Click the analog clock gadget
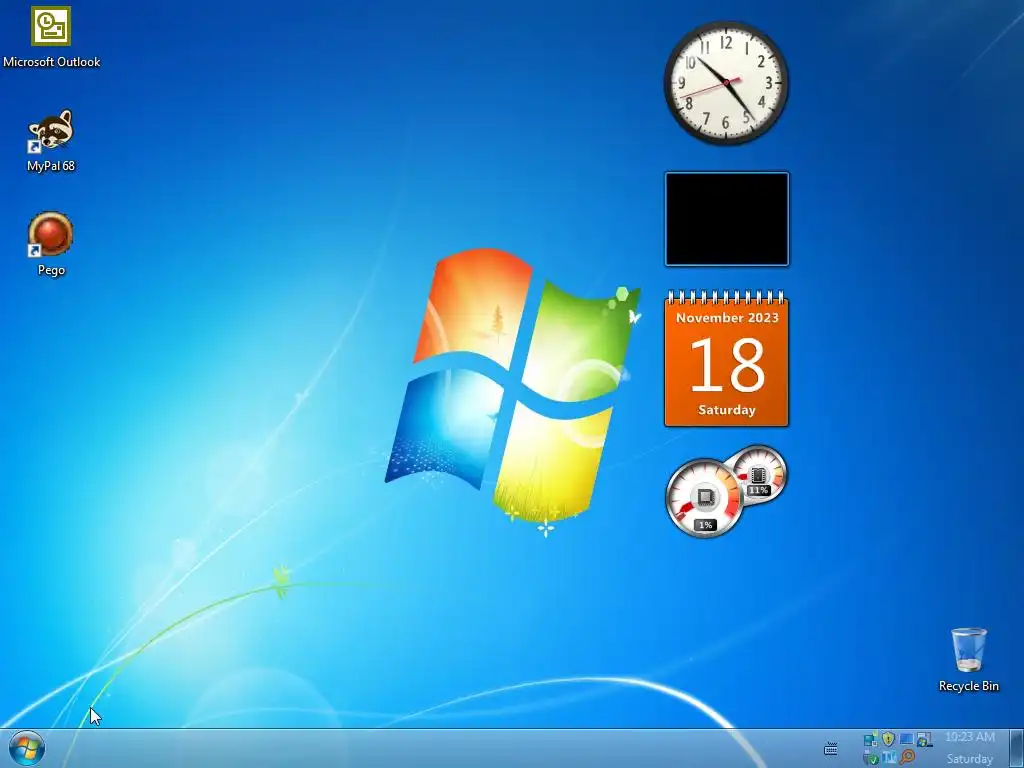This screenshot has height=768, width=1024. coord(726,82)
